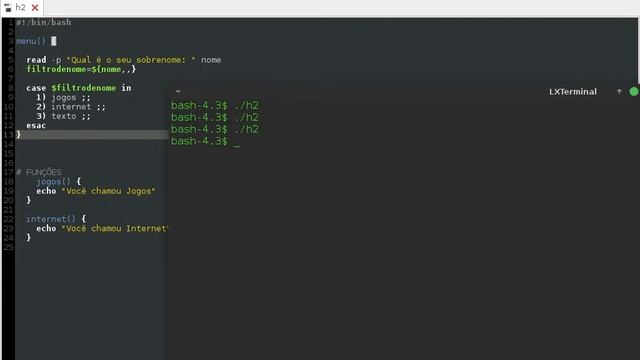Screen dimensions: 640x360
Task: Click the '3) texto ;;' case option
Action: pos(63,116)
